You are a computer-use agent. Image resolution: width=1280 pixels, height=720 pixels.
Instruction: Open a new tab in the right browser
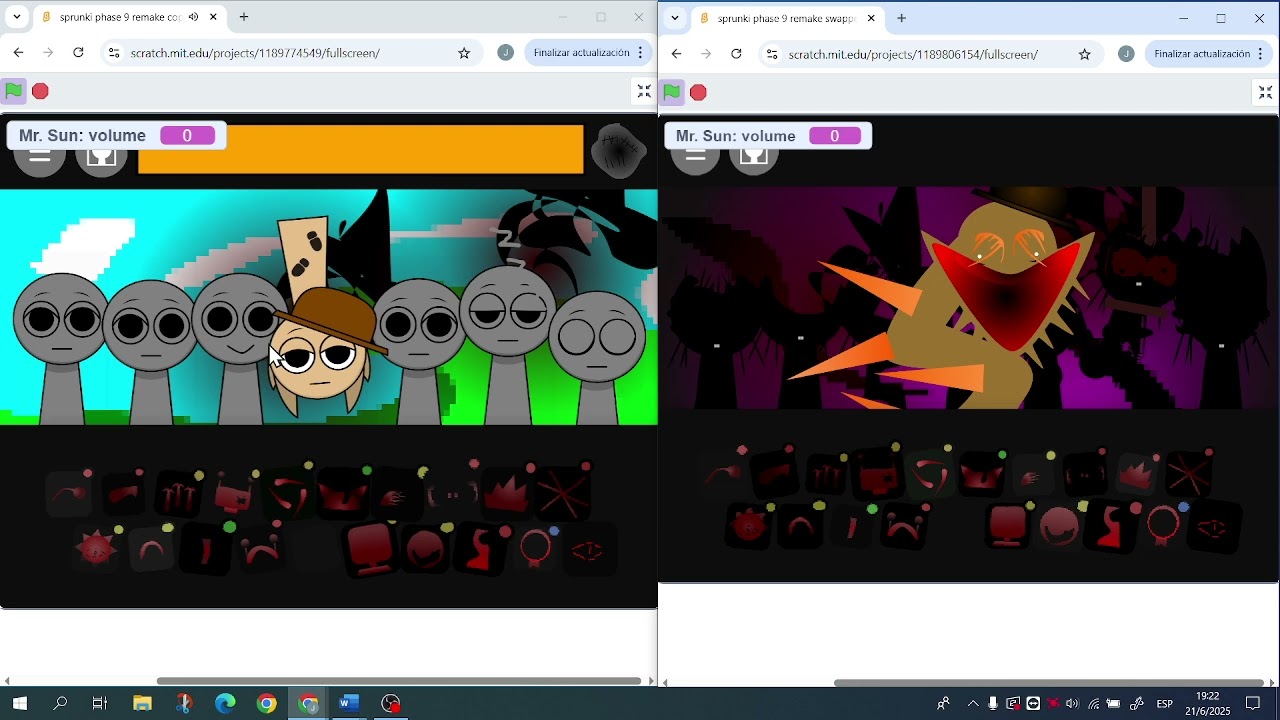click(902, 18)
